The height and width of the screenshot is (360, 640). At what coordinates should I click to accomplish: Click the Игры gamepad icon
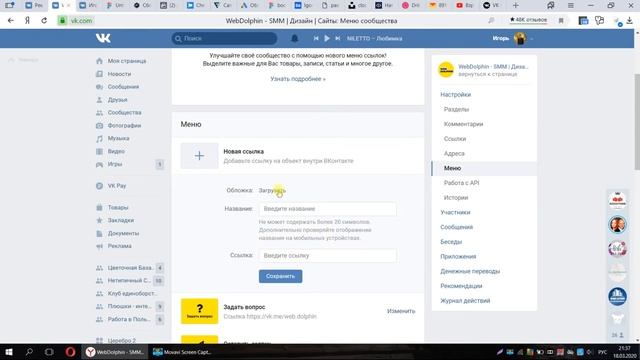pos(99,164)
